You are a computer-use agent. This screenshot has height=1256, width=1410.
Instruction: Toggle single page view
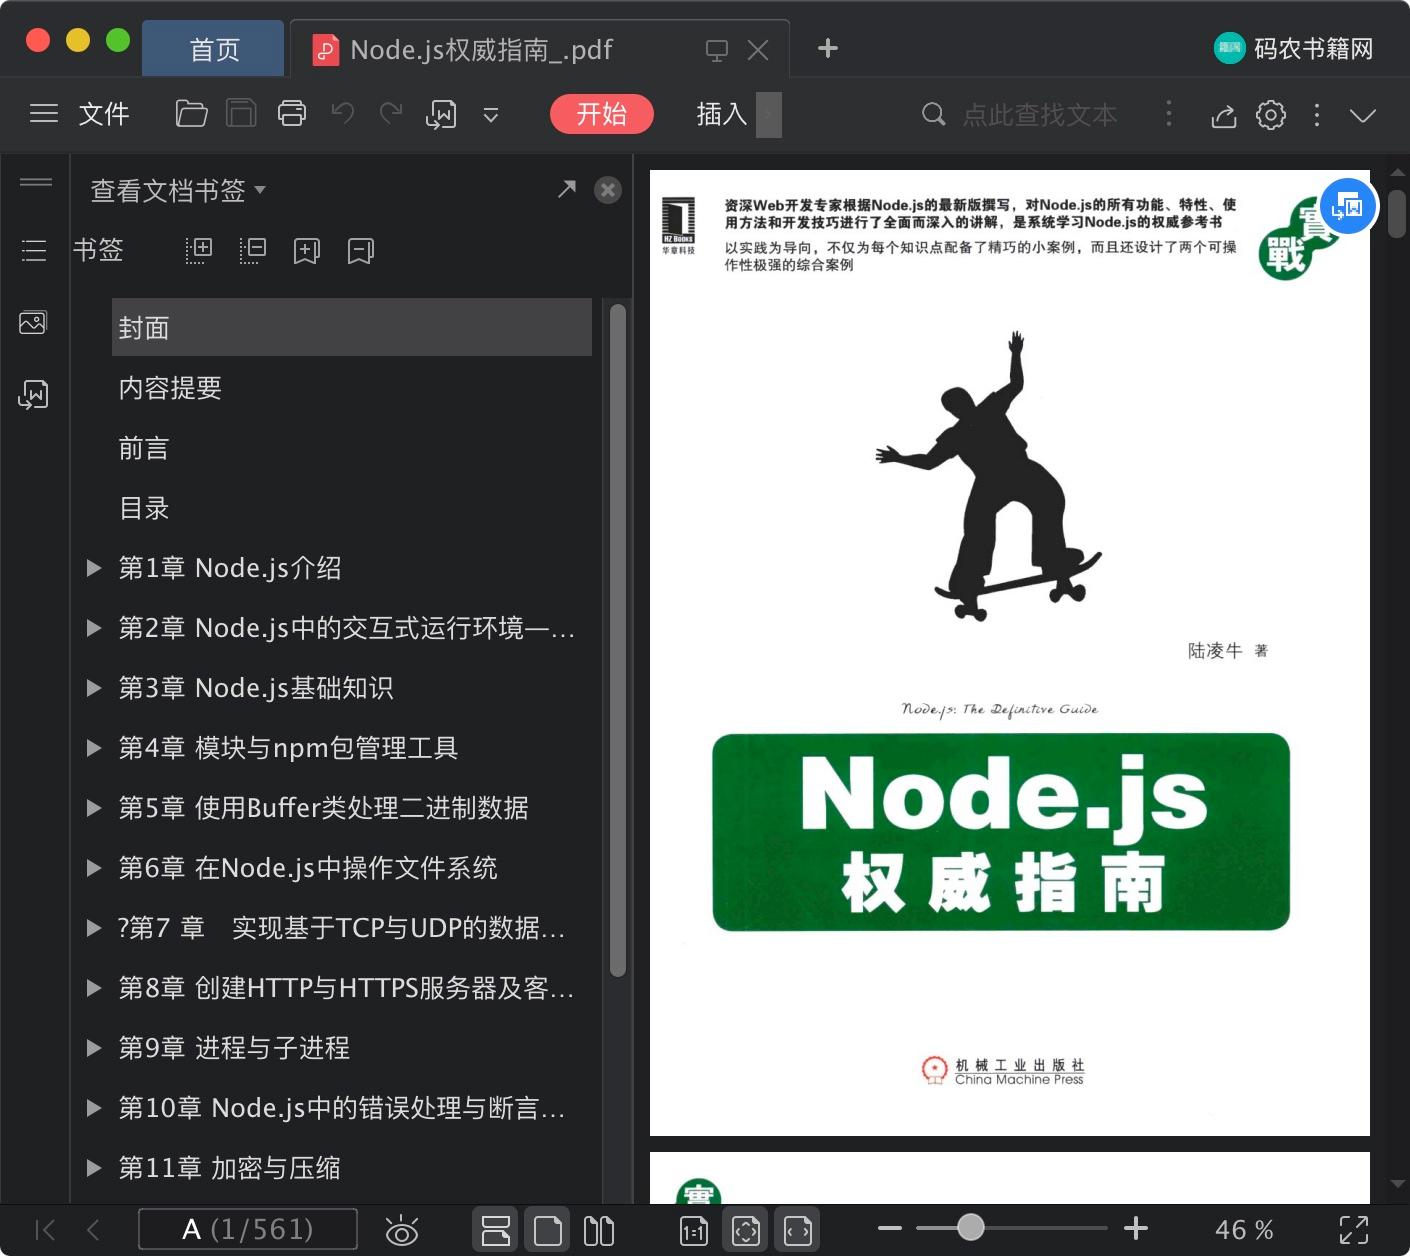tap(547, 1230)
